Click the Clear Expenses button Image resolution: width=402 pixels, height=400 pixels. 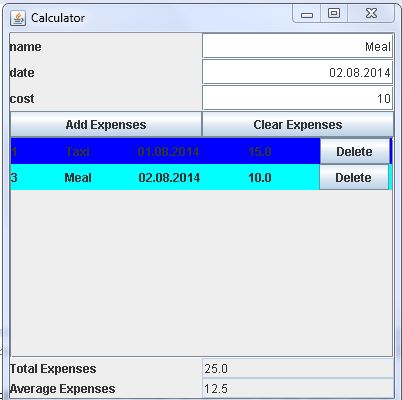[x=297, y=124]
